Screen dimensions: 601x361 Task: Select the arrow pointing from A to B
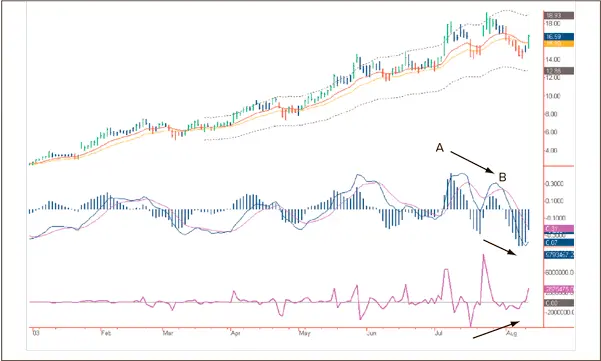coord(473,162)
